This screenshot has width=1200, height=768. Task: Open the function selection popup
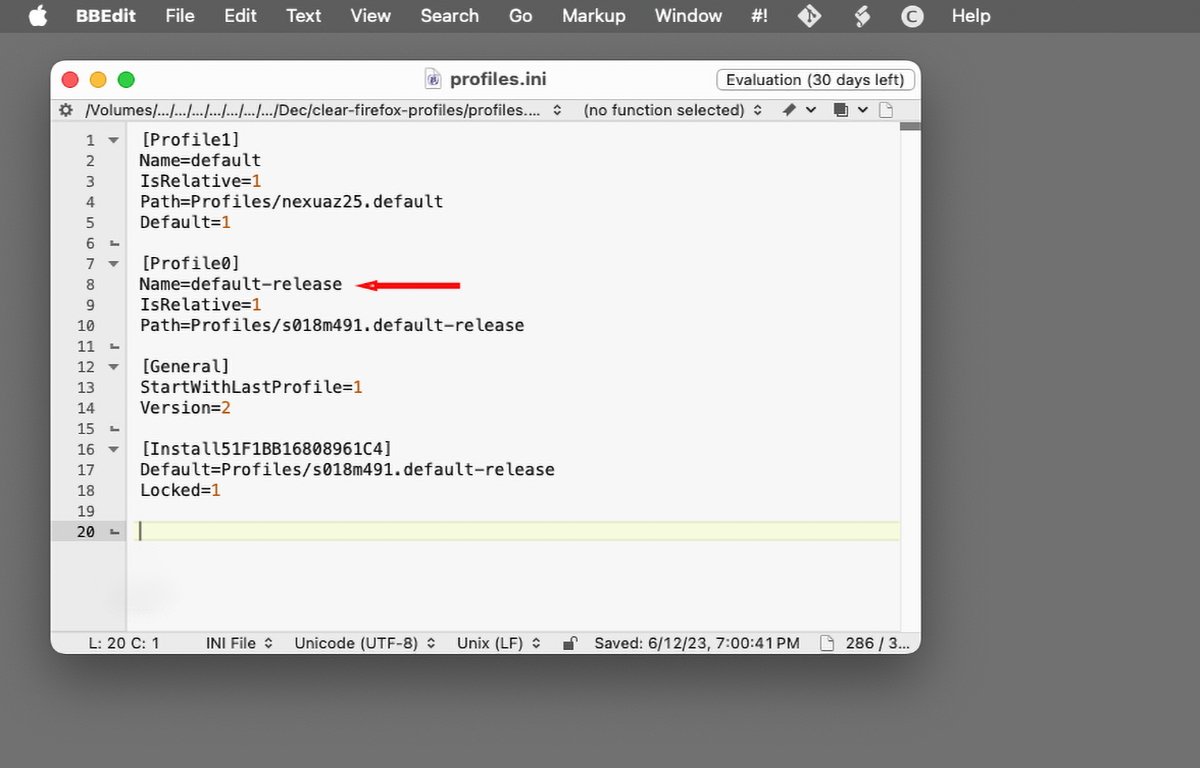click(x=672, y=110)
